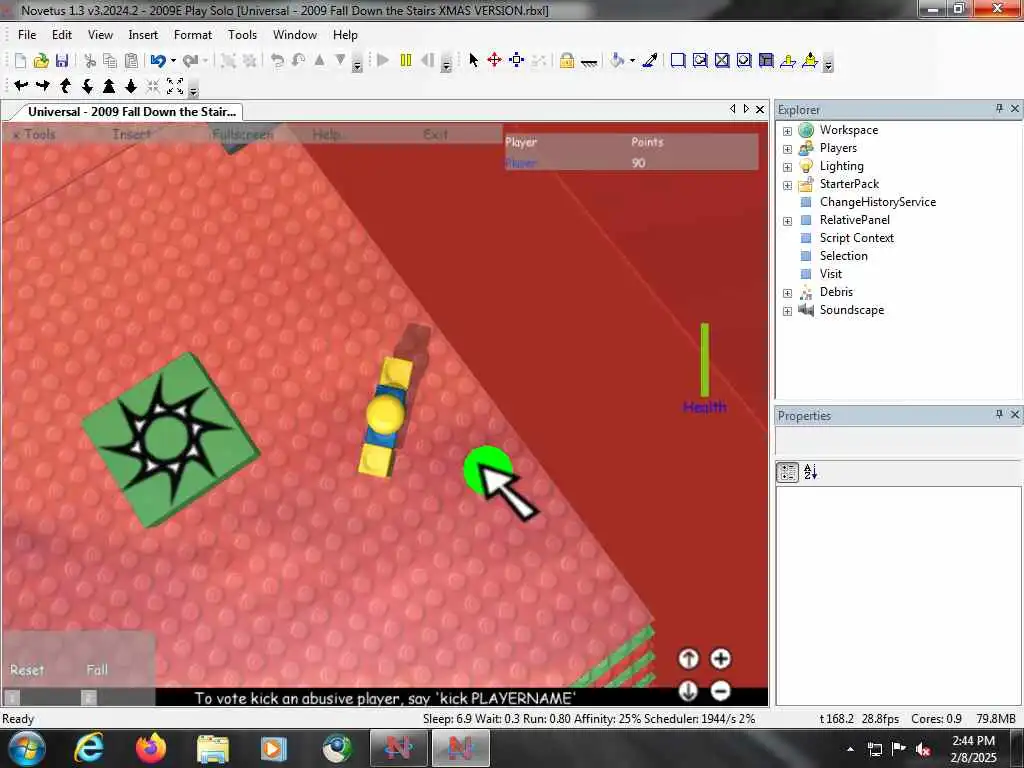The image size is (1024, 768).
Task: Select the red Move drag tool
Action: [494, 61]
